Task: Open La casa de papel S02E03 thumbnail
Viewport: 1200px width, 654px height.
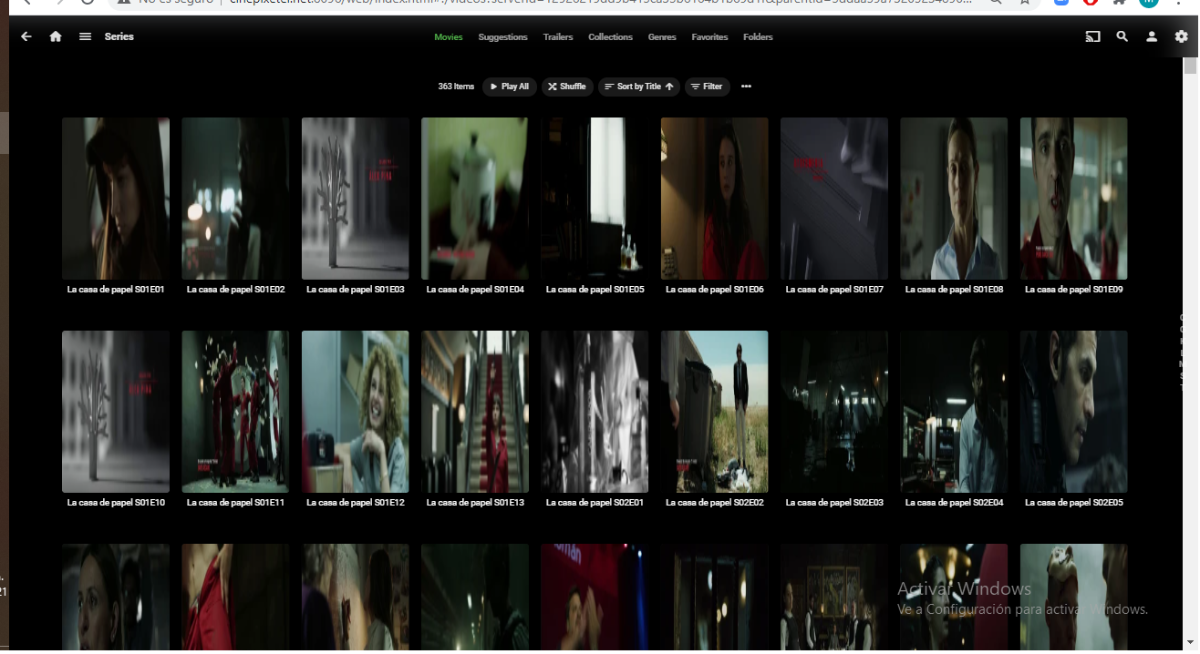Action: [x=834, y=411]
